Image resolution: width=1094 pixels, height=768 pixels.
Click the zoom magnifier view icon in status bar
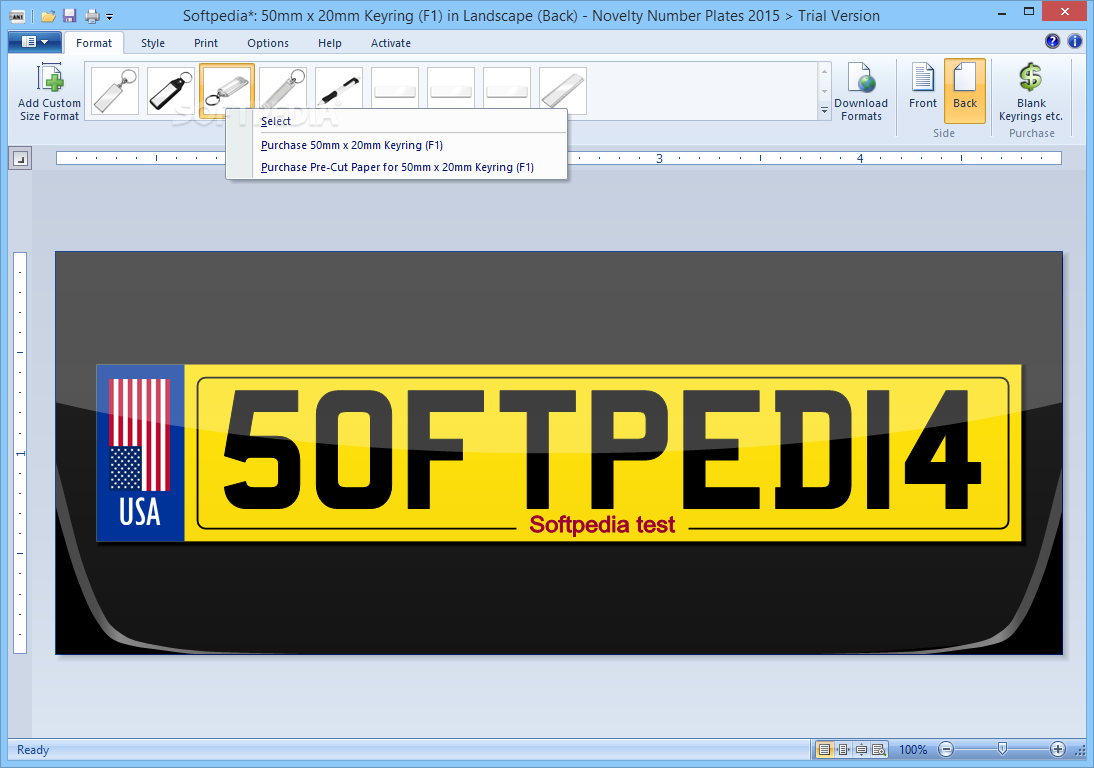coord(879,750)
